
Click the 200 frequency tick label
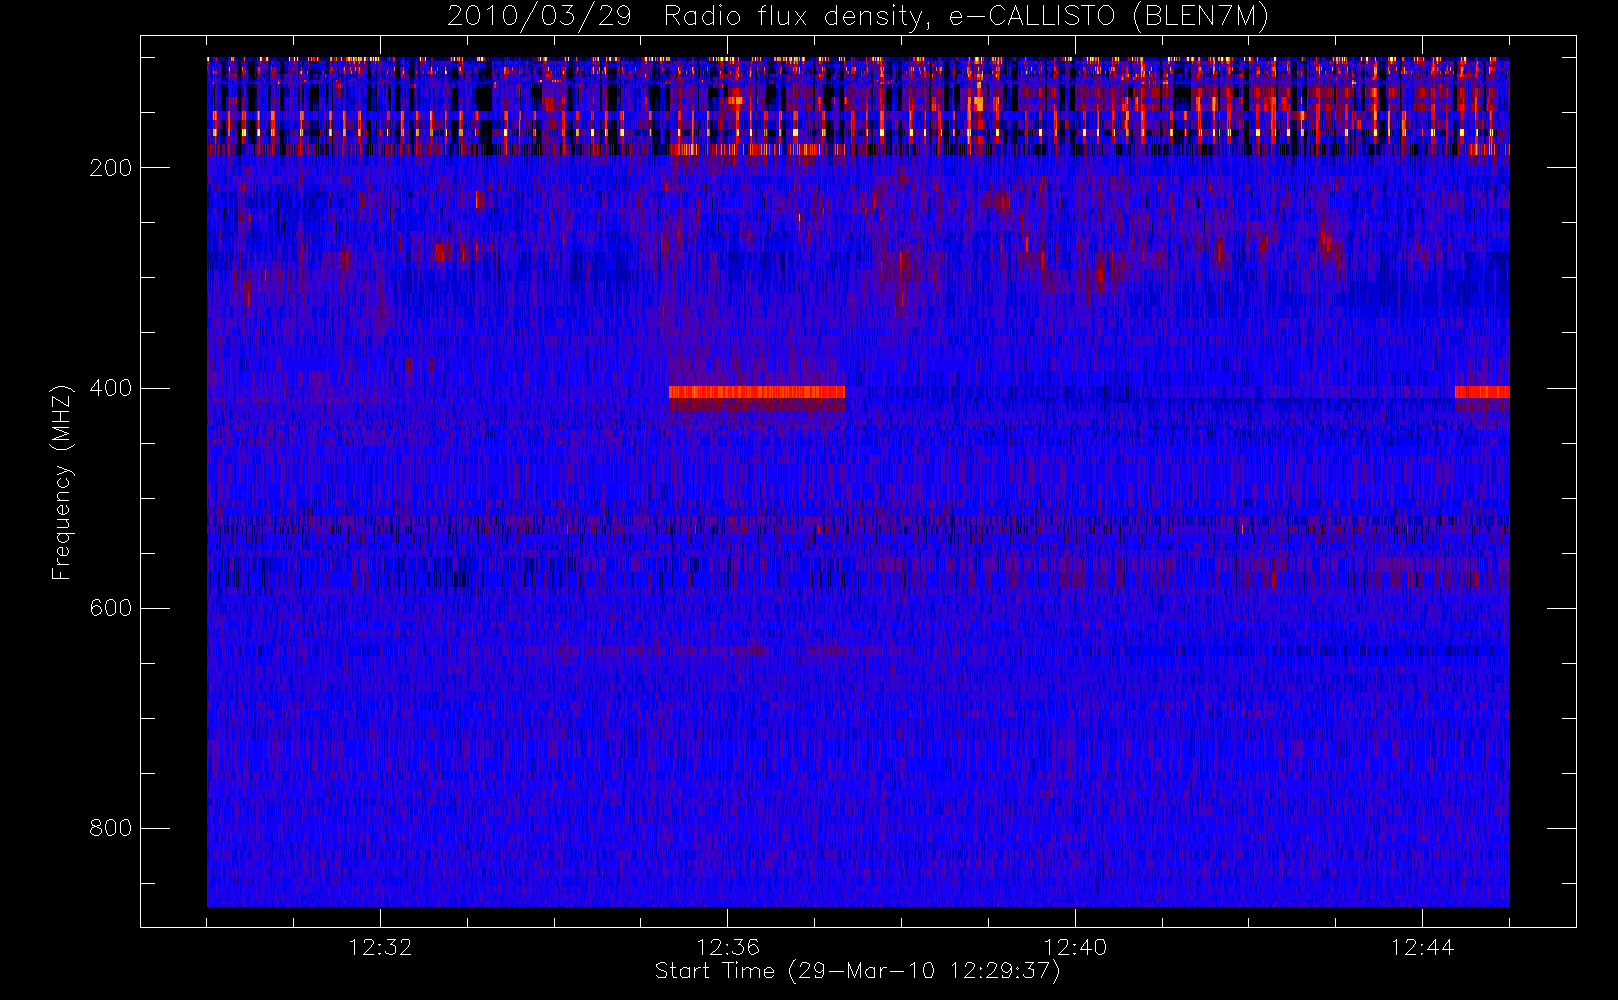tap(111, 168)
